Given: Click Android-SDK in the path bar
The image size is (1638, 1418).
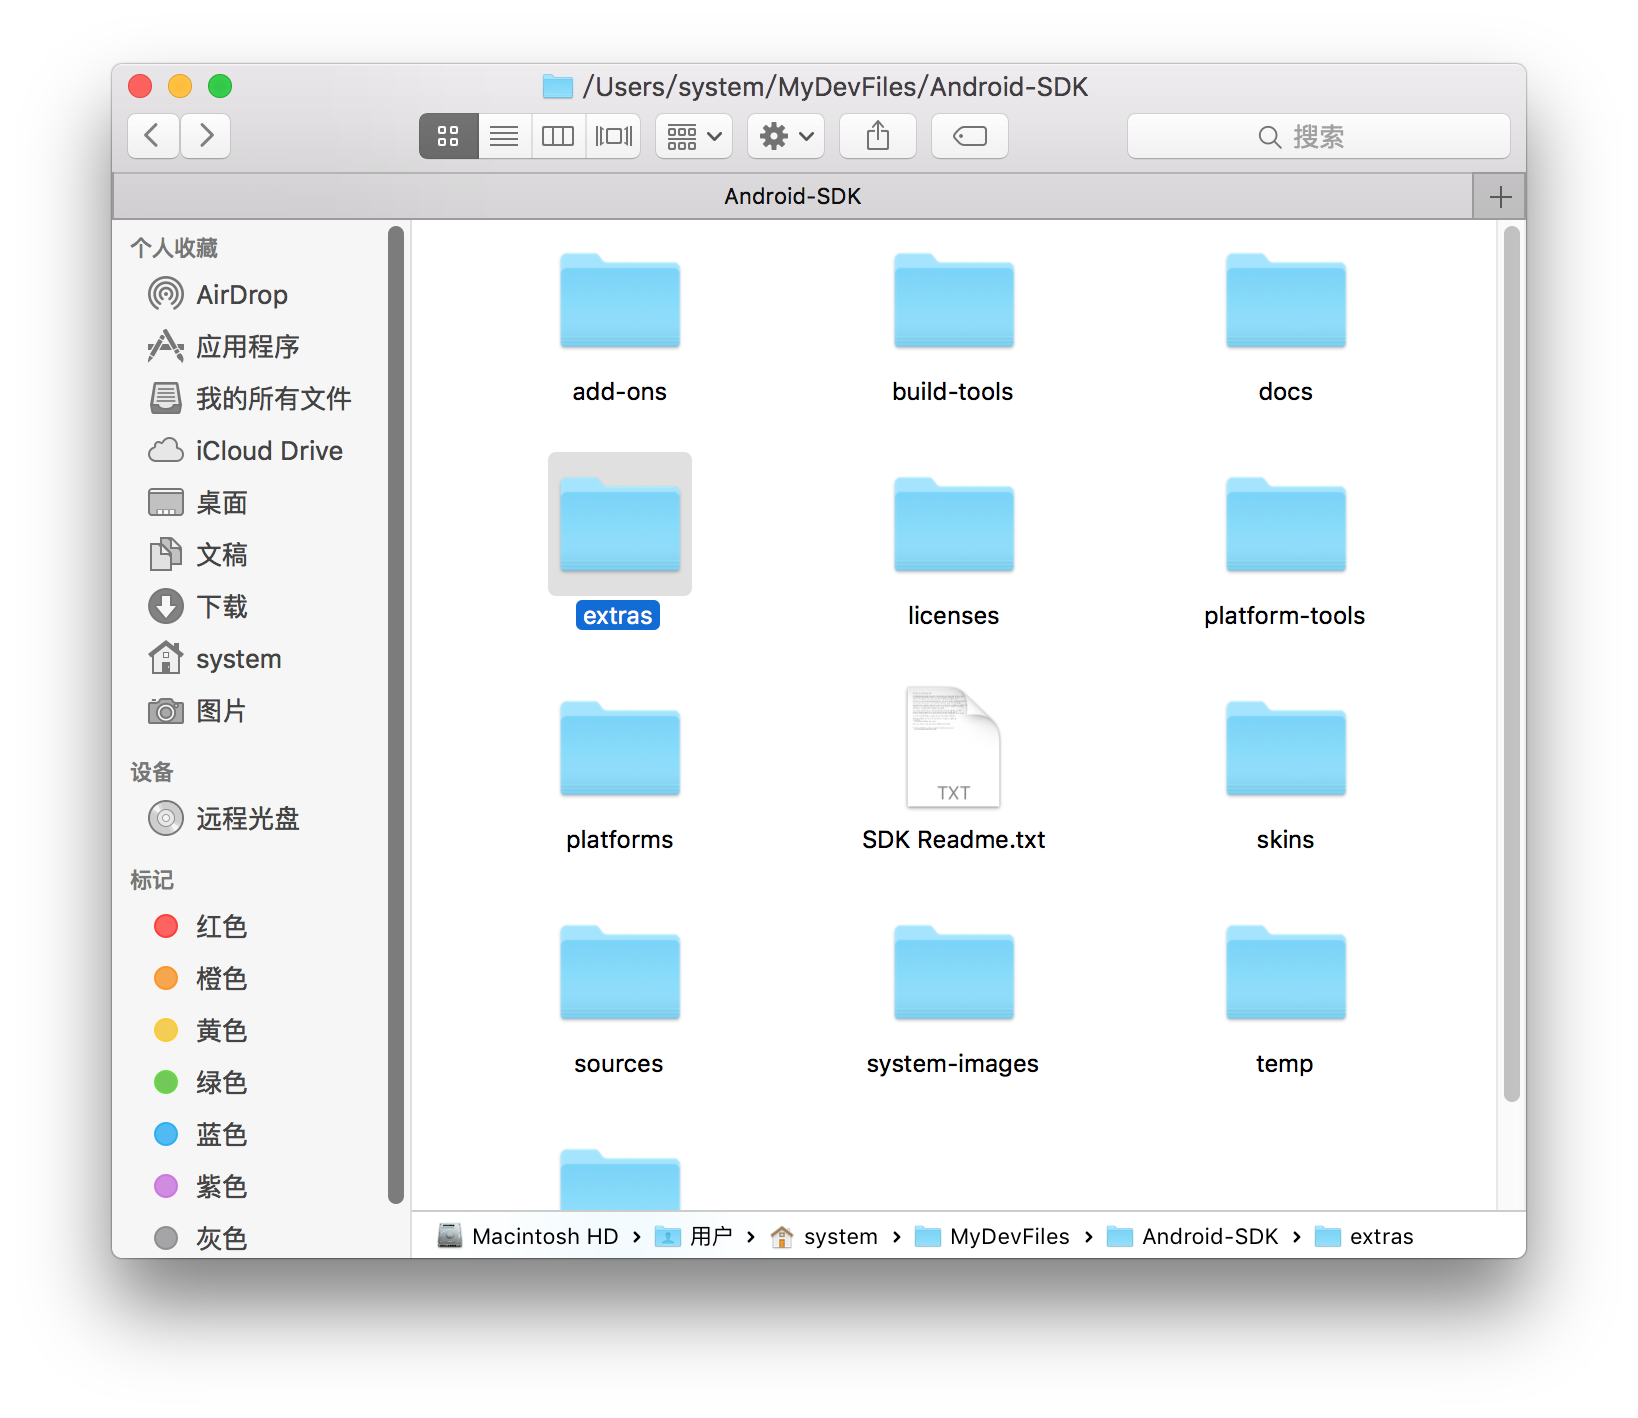Looking at the screenshot, I should click(x=1193, y=1237).
